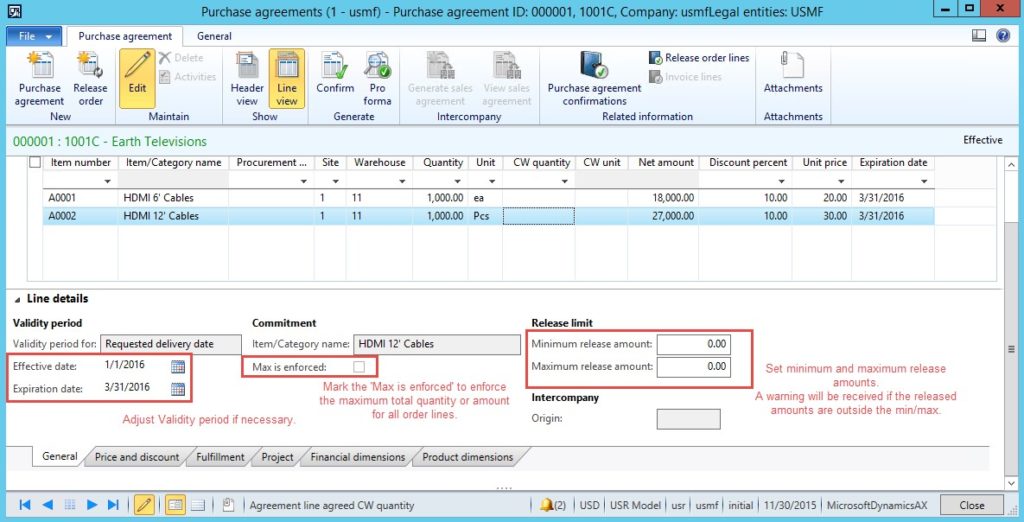Click the Validity period for field
The height and width of the screenshot is (522, 1024).
coord(172,344)
